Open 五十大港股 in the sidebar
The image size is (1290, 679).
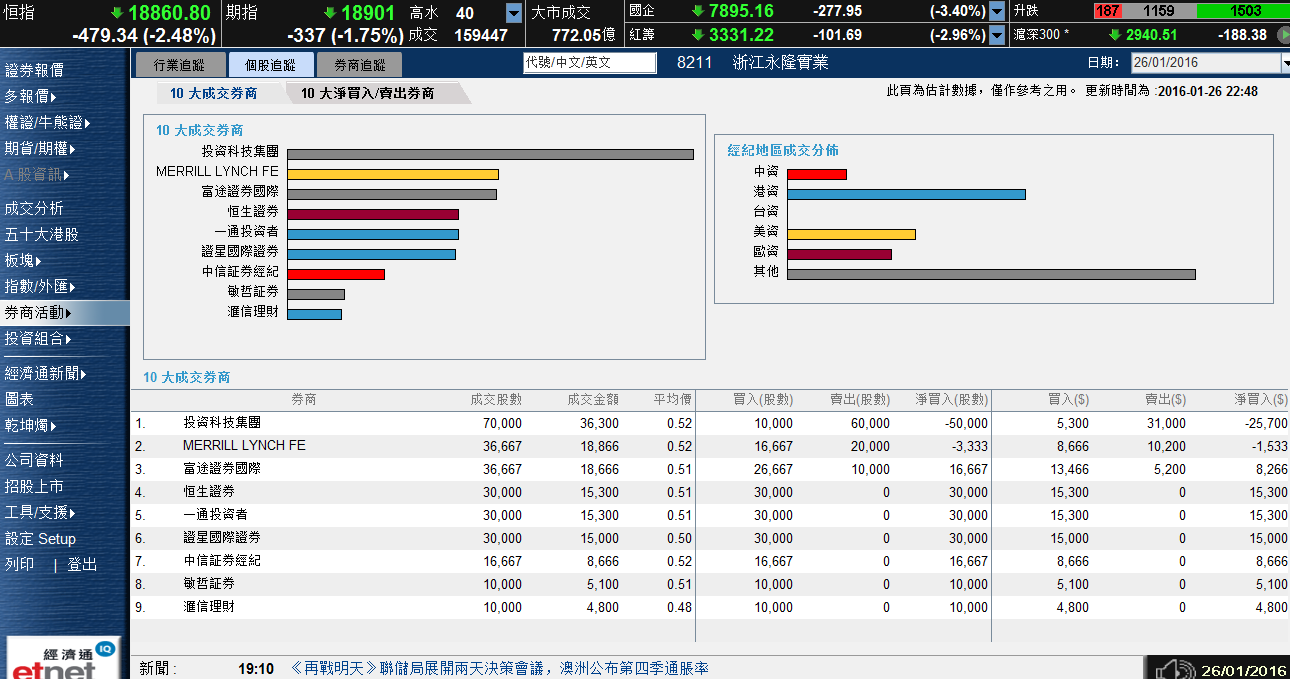tap(41, 234)
